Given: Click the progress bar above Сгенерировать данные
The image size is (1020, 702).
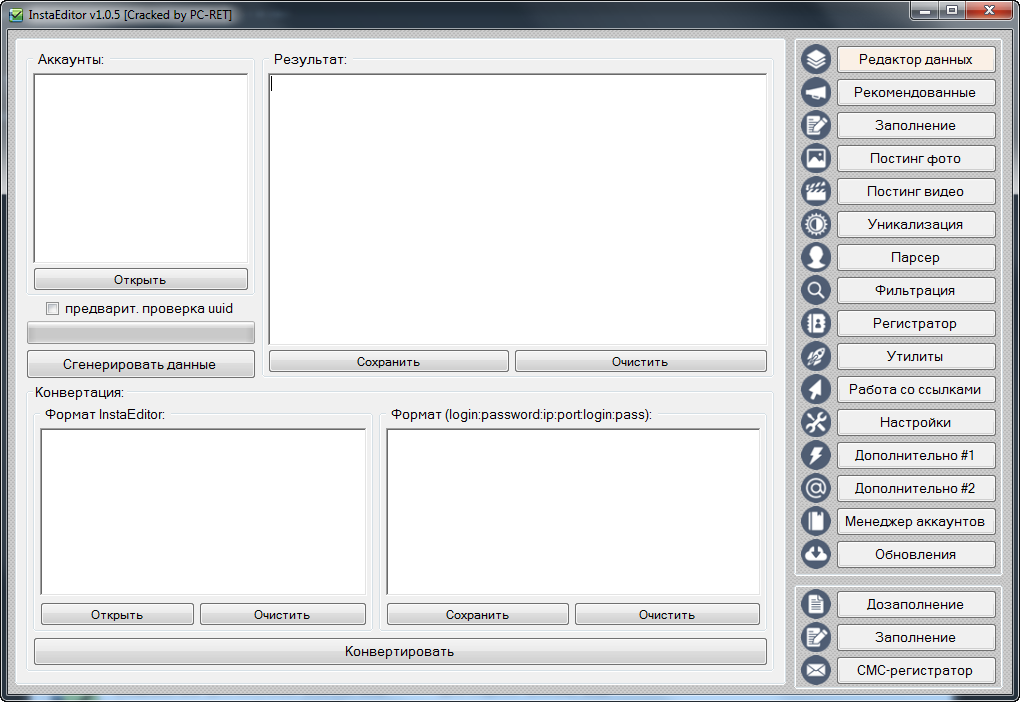Looking at the screenshot, I should (x=140, y=333).
